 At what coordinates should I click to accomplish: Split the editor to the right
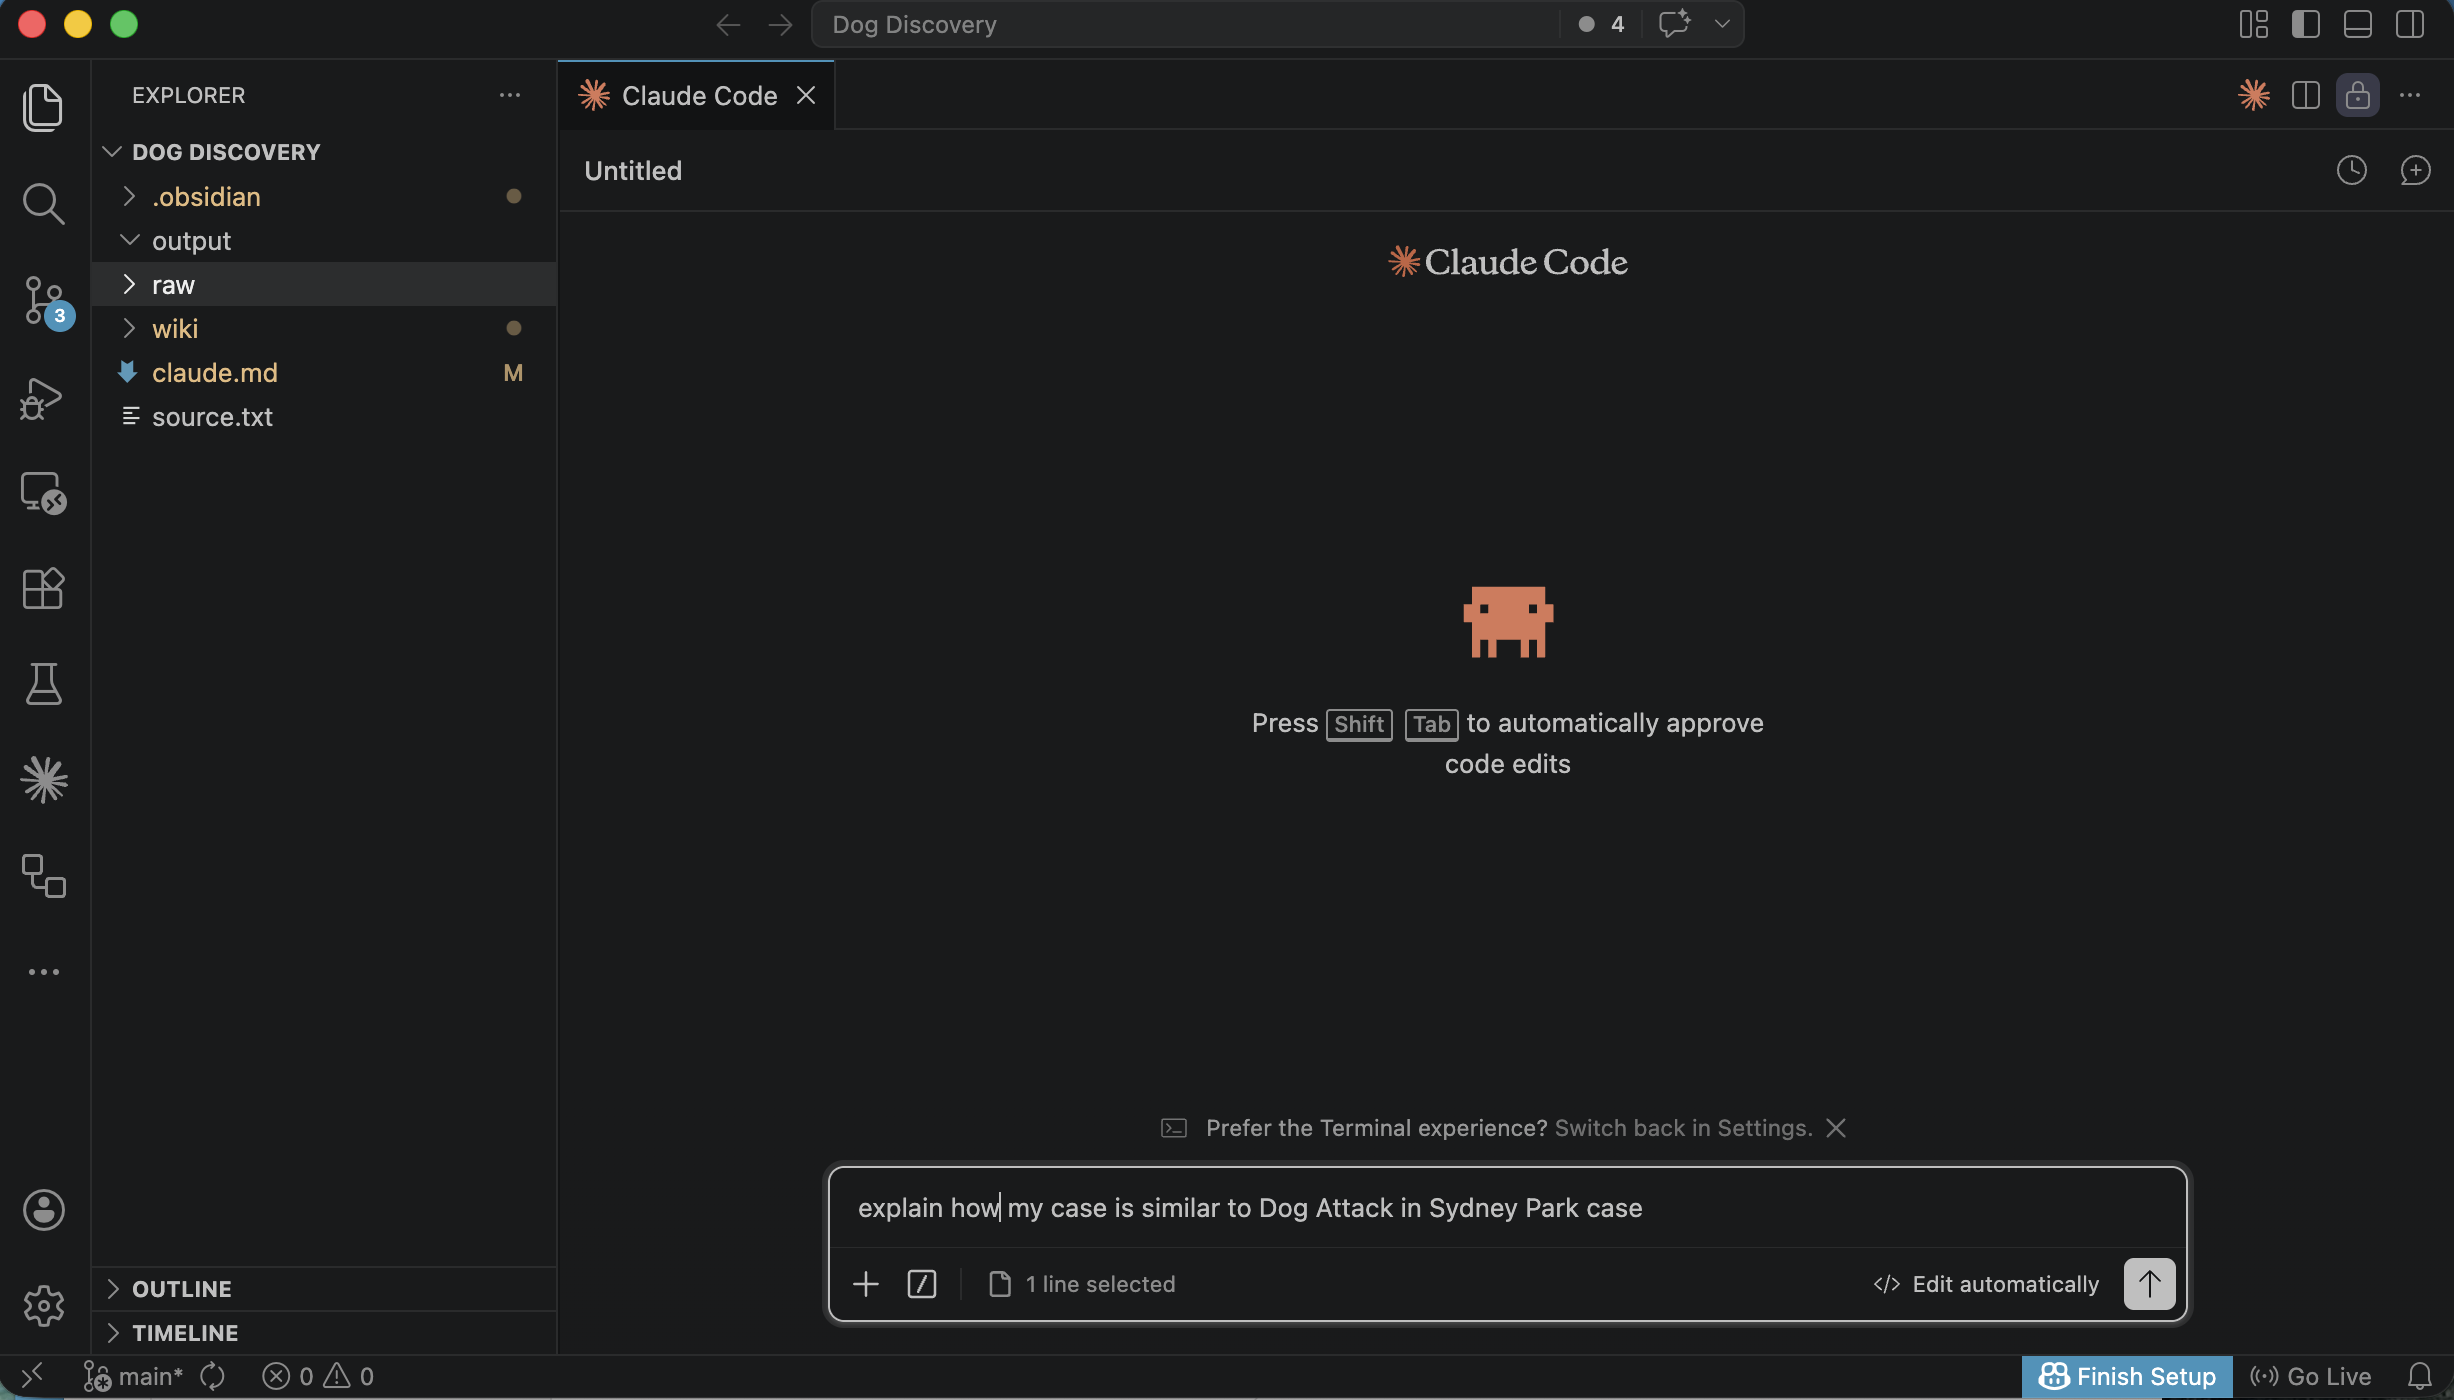click(2306, 95)
